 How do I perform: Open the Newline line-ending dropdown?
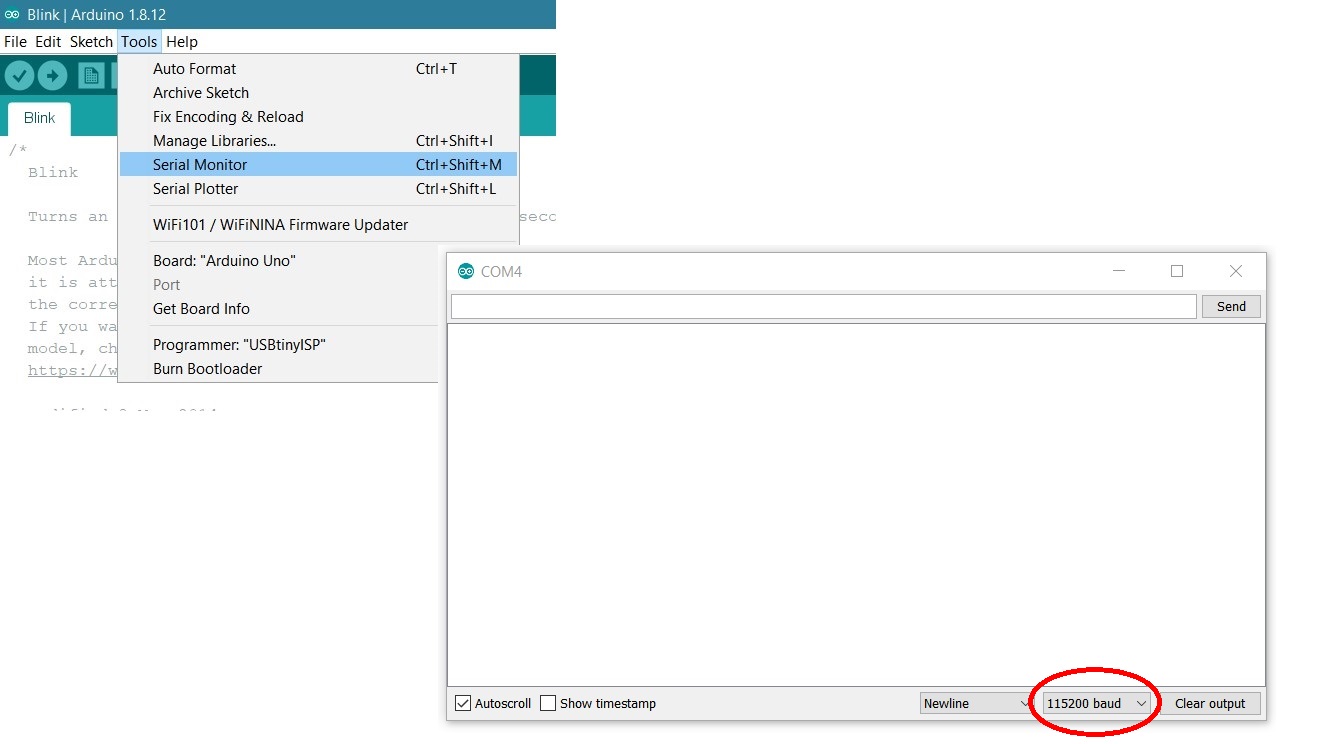[976, 703]
